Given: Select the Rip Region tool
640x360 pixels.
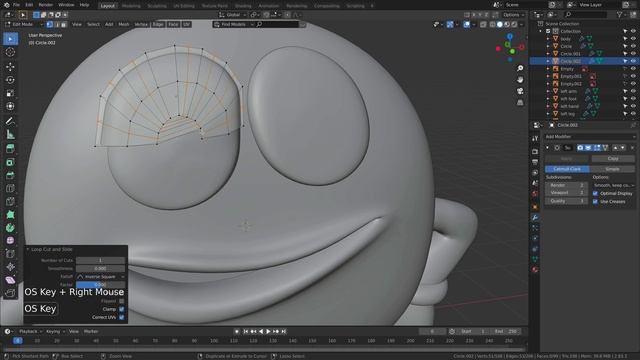Looking at the screenshot, I should pos(10,293).
